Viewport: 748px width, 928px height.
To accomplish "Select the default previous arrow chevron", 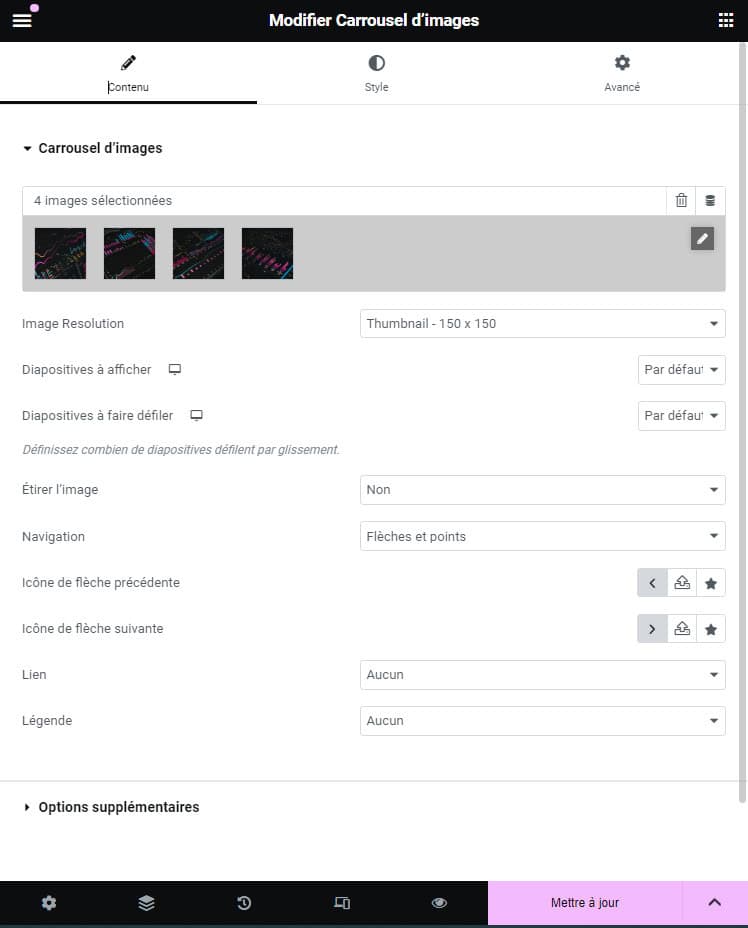I will [x=652, y=583].
